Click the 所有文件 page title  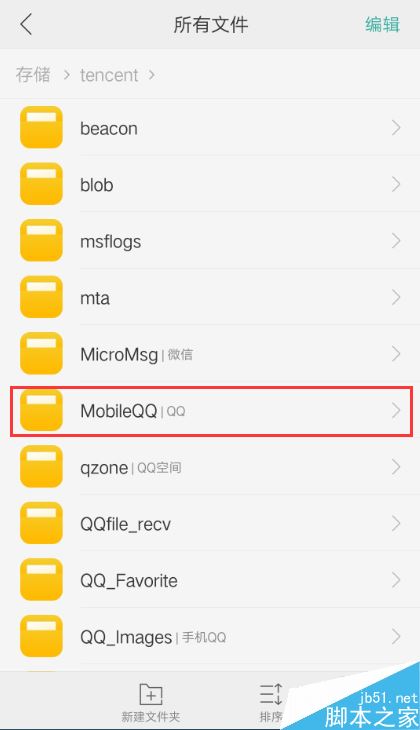(210, 24)
